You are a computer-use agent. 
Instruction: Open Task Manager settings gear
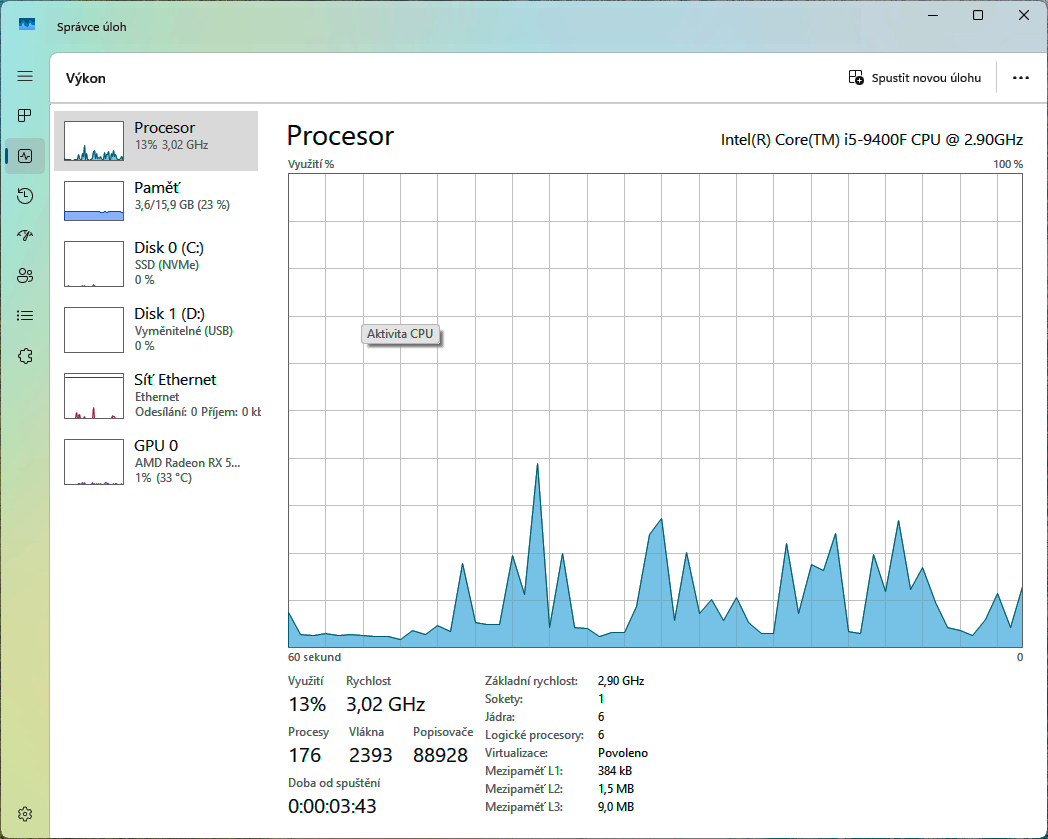(25, 814)
